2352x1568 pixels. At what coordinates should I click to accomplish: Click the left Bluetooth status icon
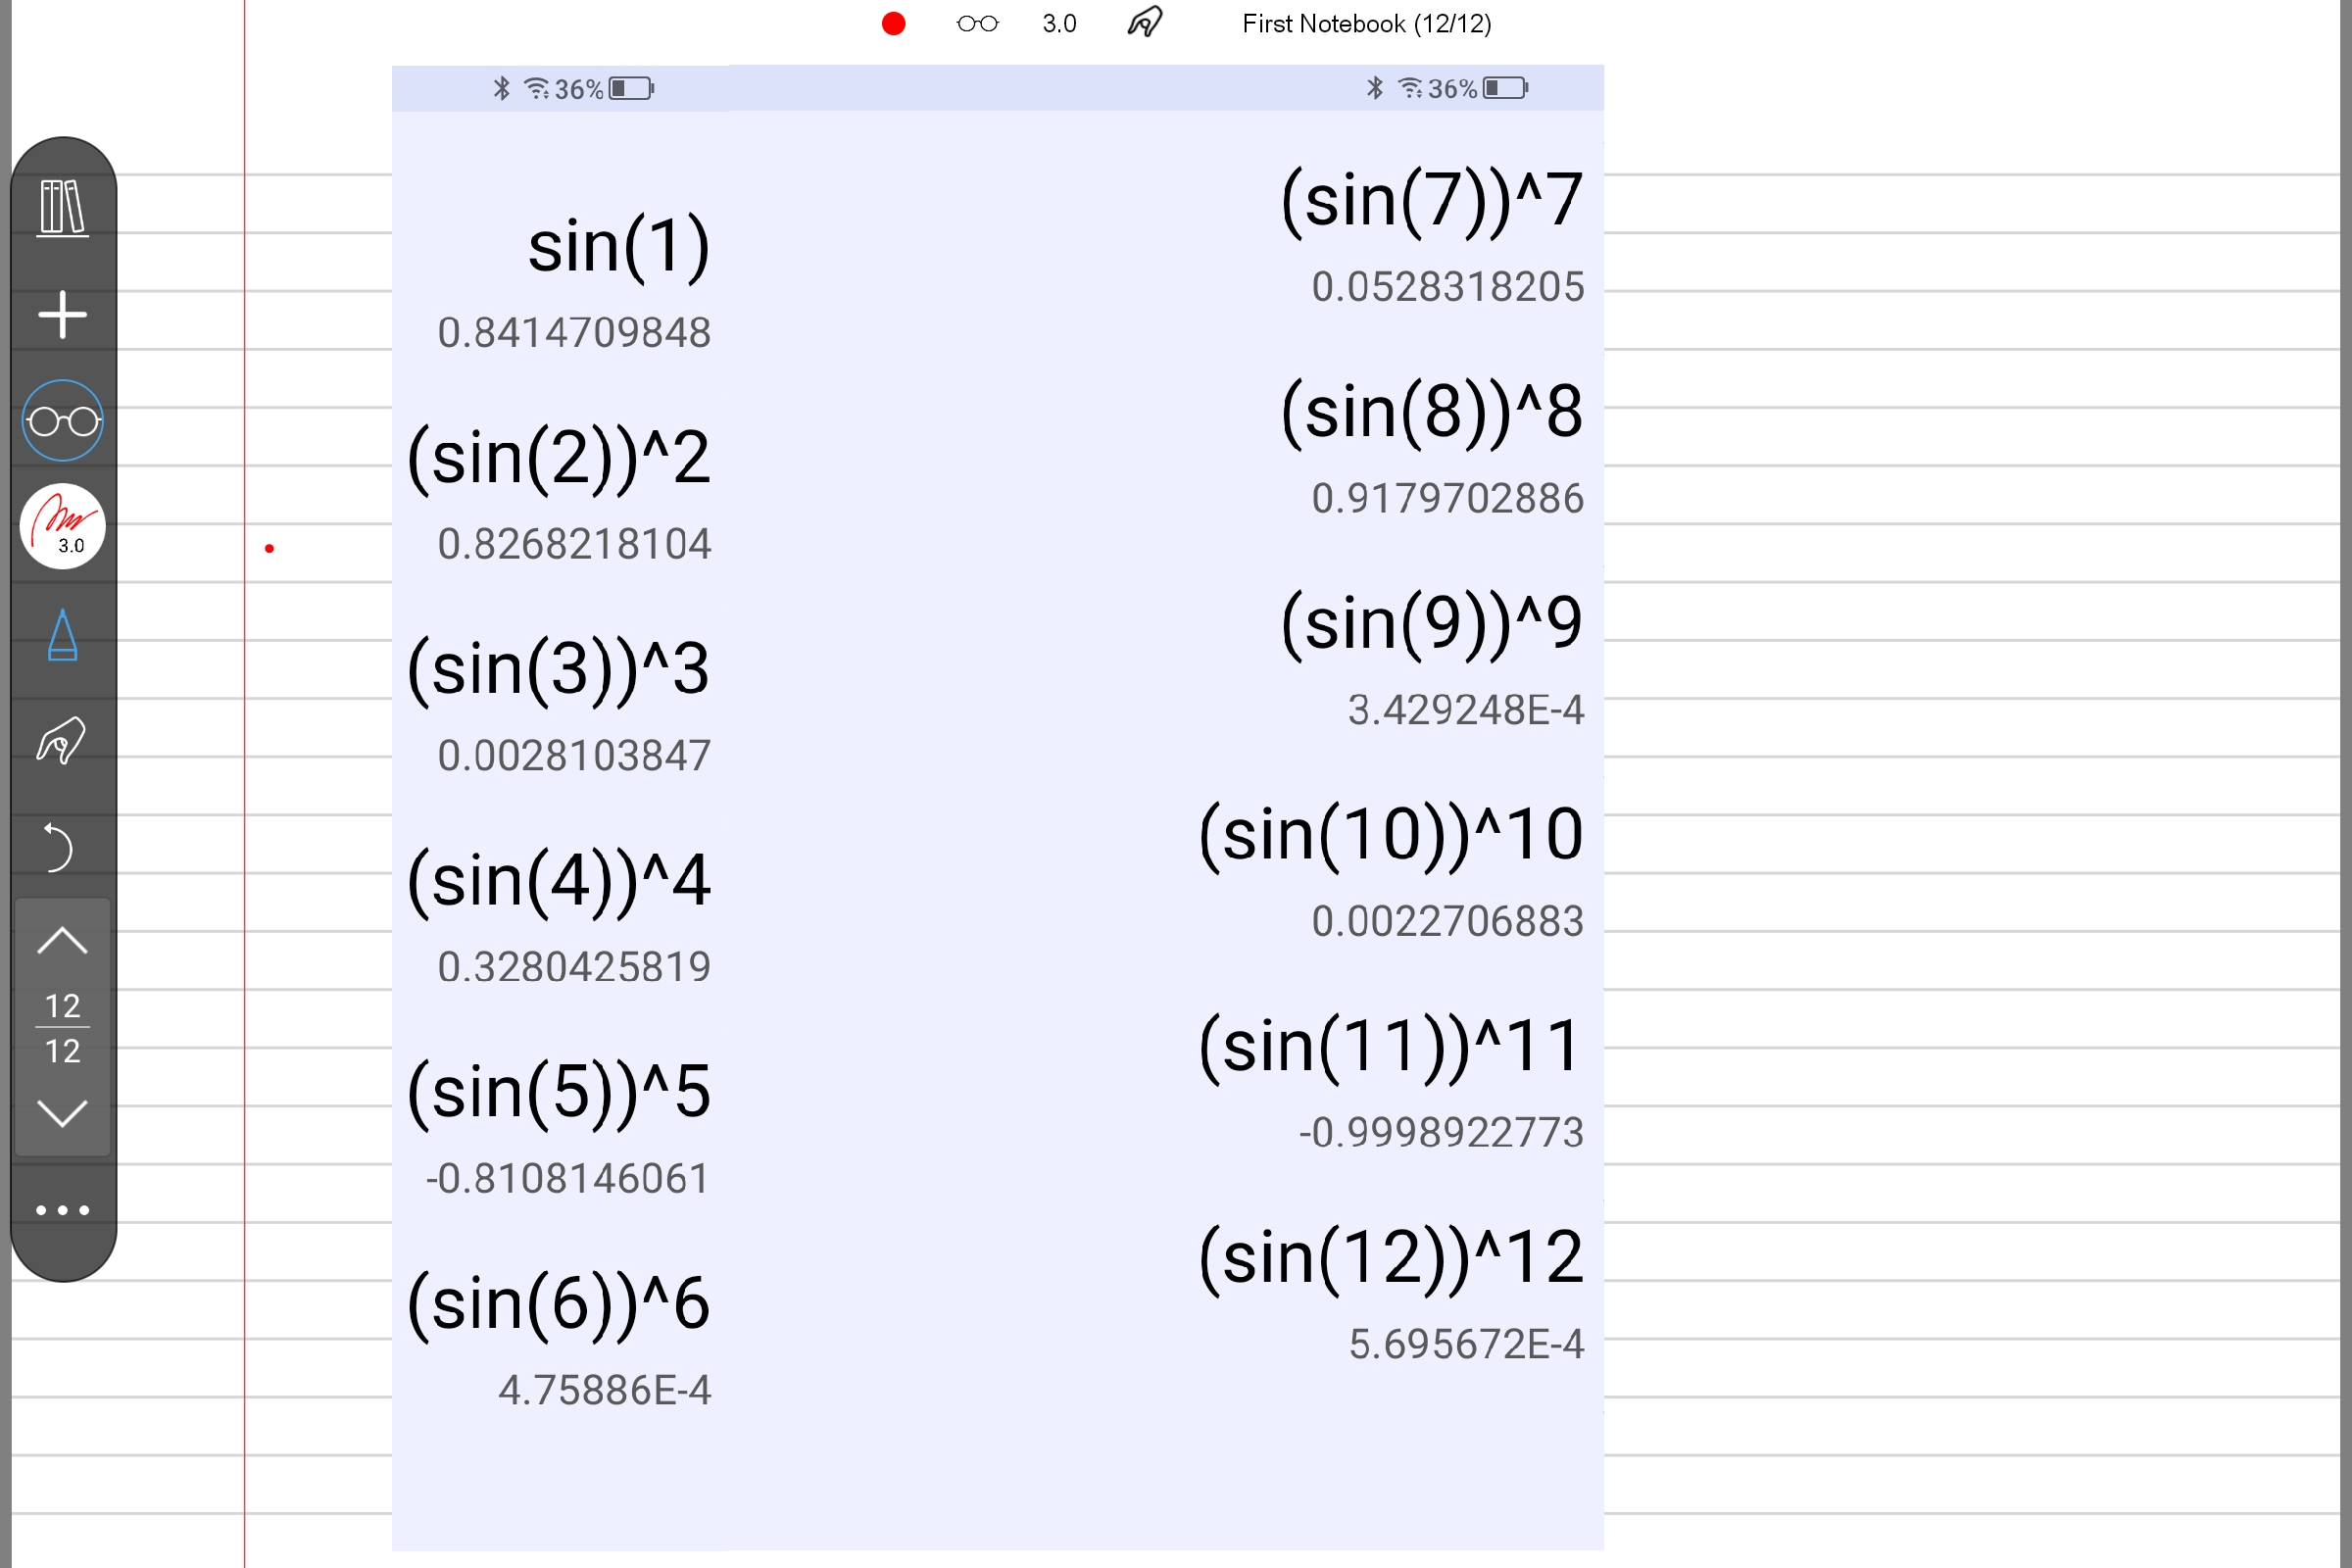(x=502, y=89)
